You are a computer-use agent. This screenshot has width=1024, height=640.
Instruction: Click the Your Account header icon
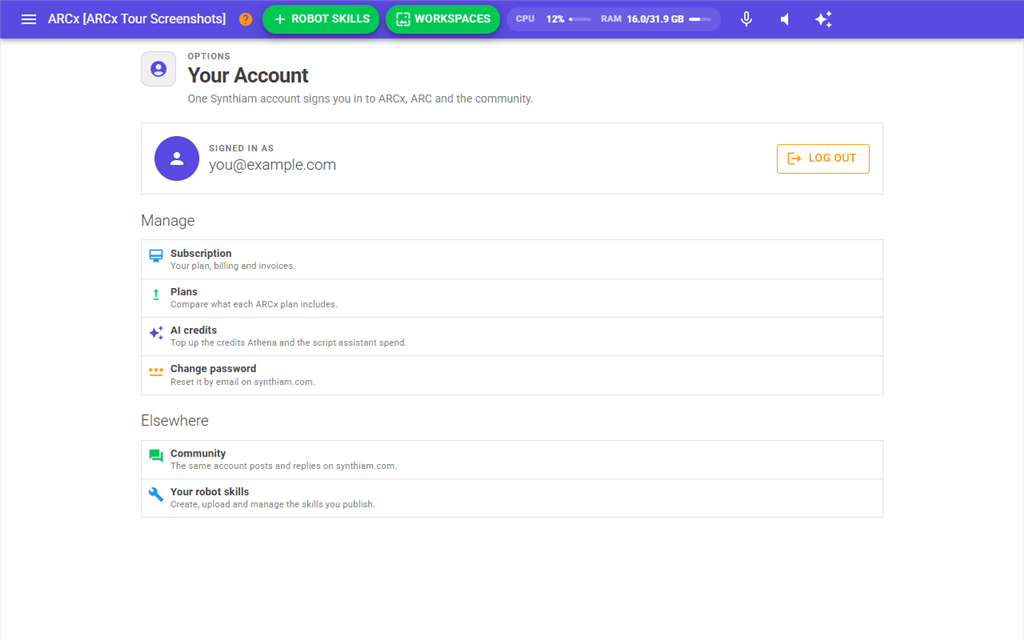click(159, 69)
